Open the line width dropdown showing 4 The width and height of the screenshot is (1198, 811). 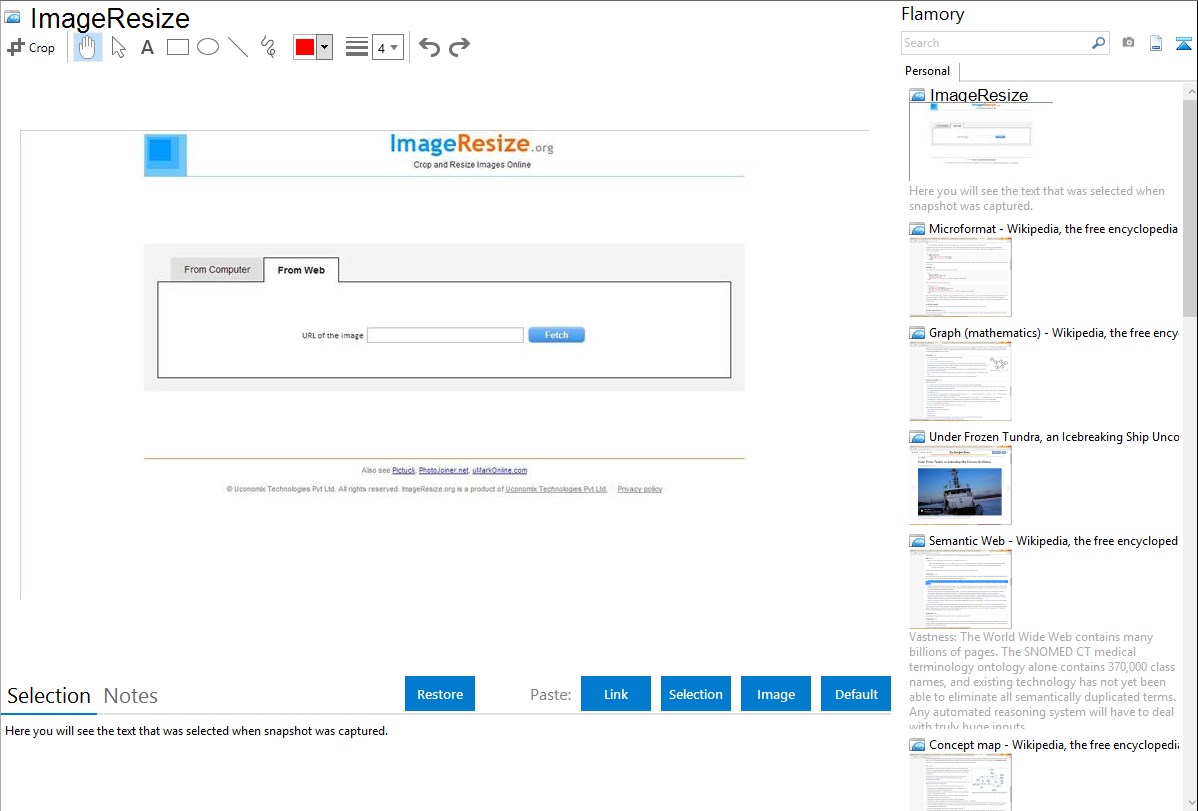387,47
